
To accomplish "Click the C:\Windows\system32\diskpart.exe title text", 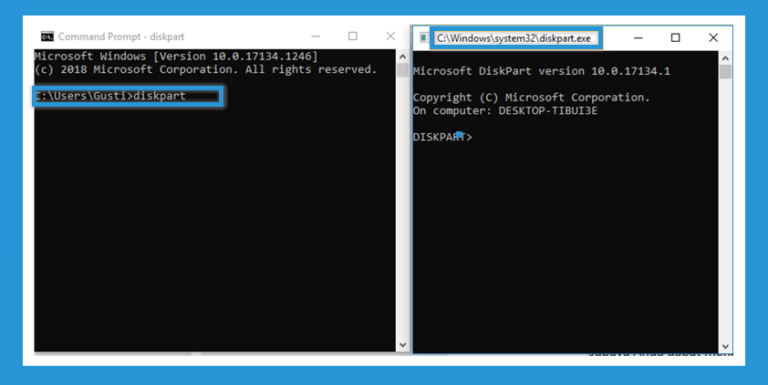I will [x=514, y=38].
